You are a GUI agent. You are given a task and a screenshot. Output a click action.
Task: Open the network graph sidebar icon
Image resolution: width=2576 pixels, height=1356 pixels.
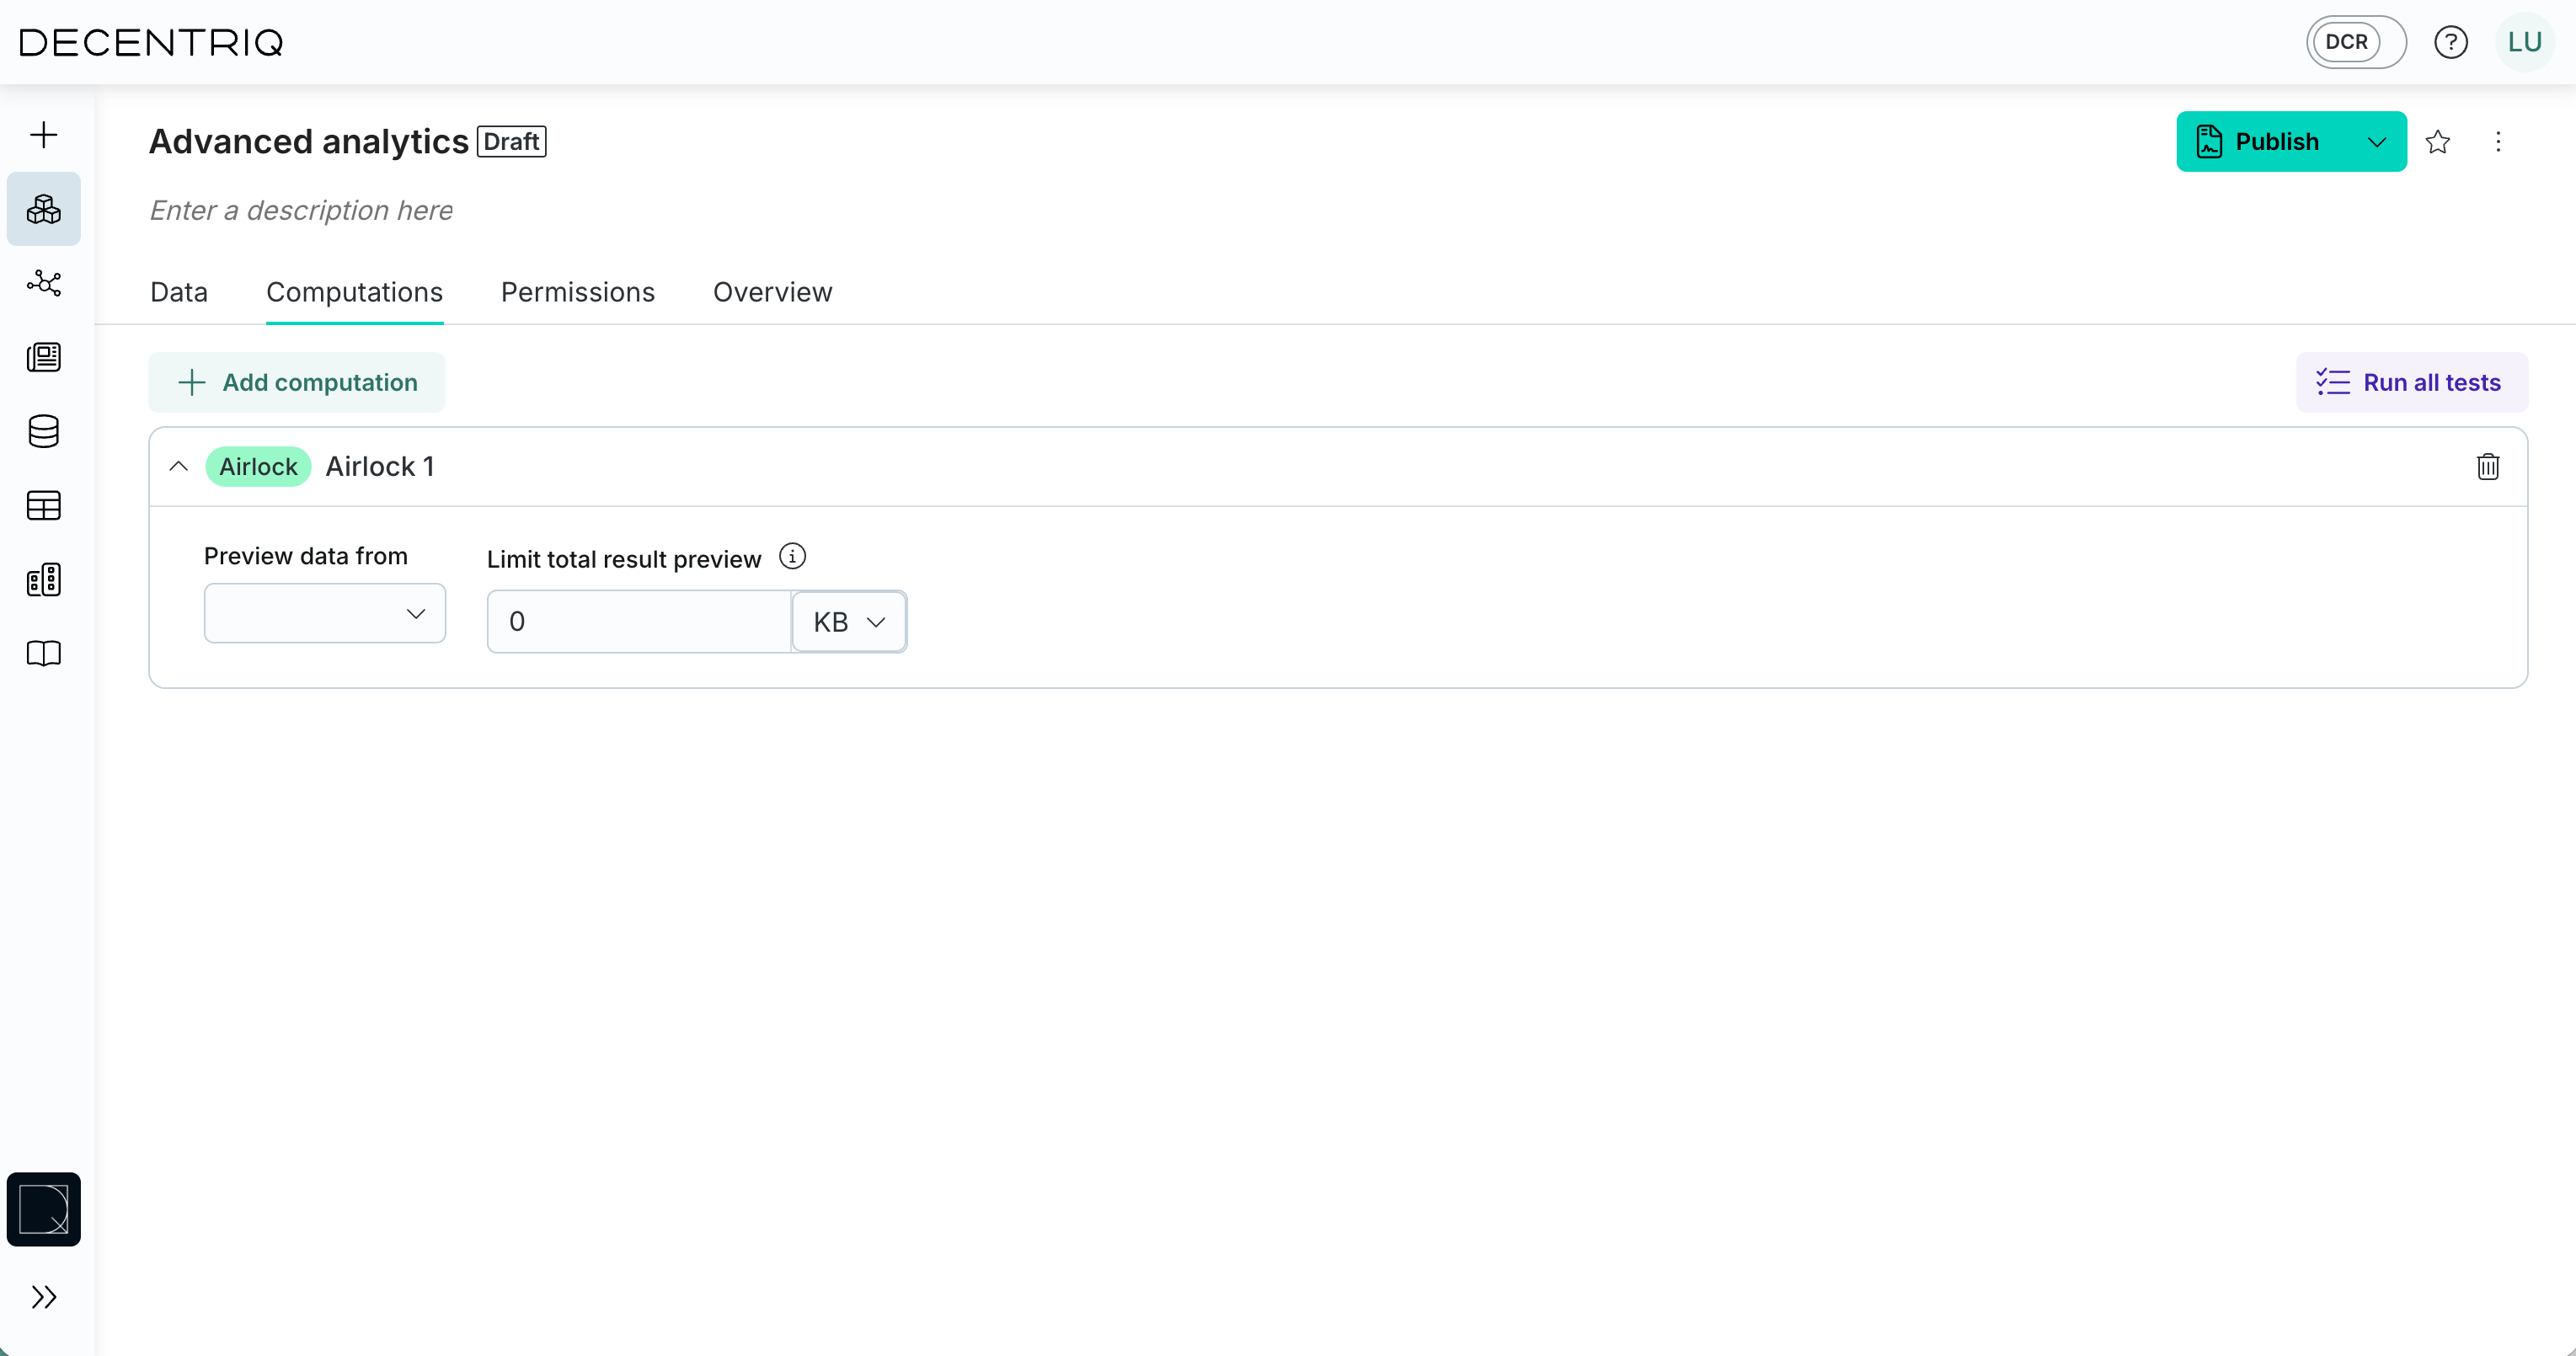click(x=43, y=283)
